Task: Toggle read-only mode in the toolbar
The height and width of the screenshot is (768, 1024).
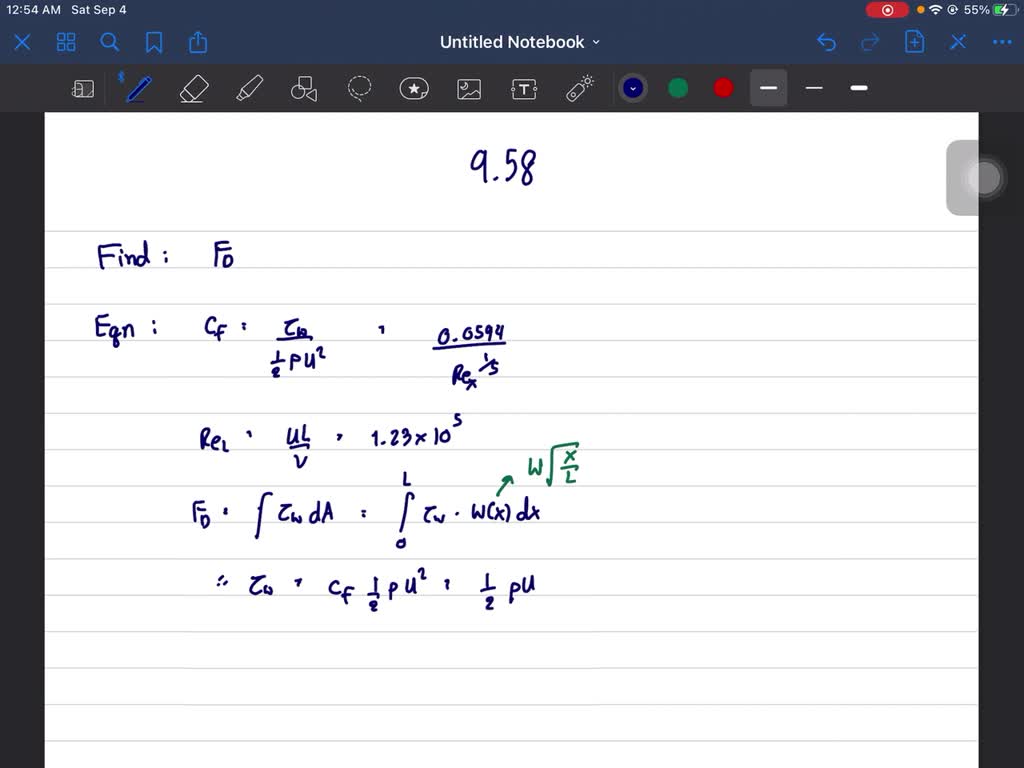Action: click(83, 88)
